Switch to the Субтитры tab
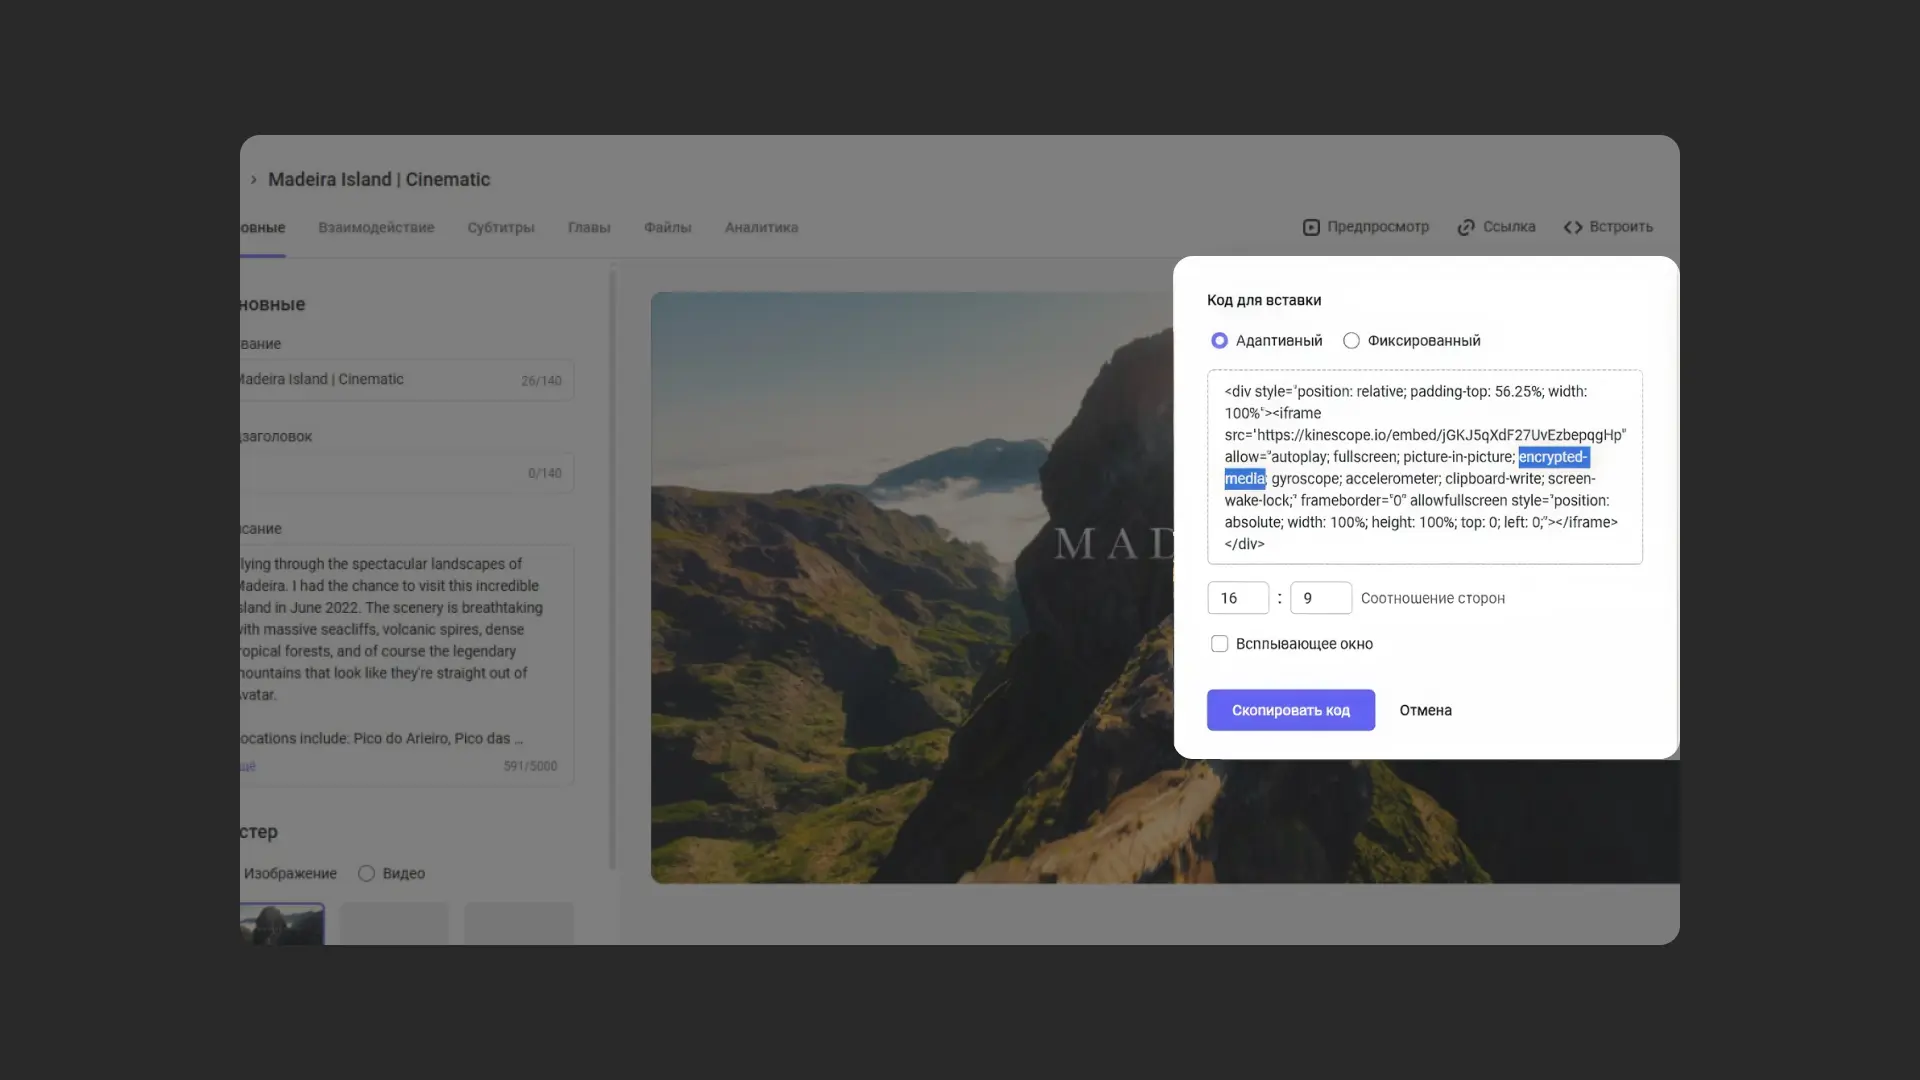Image resolution: width=1920 pixels, height=1080 pixels. pos(501,228)
